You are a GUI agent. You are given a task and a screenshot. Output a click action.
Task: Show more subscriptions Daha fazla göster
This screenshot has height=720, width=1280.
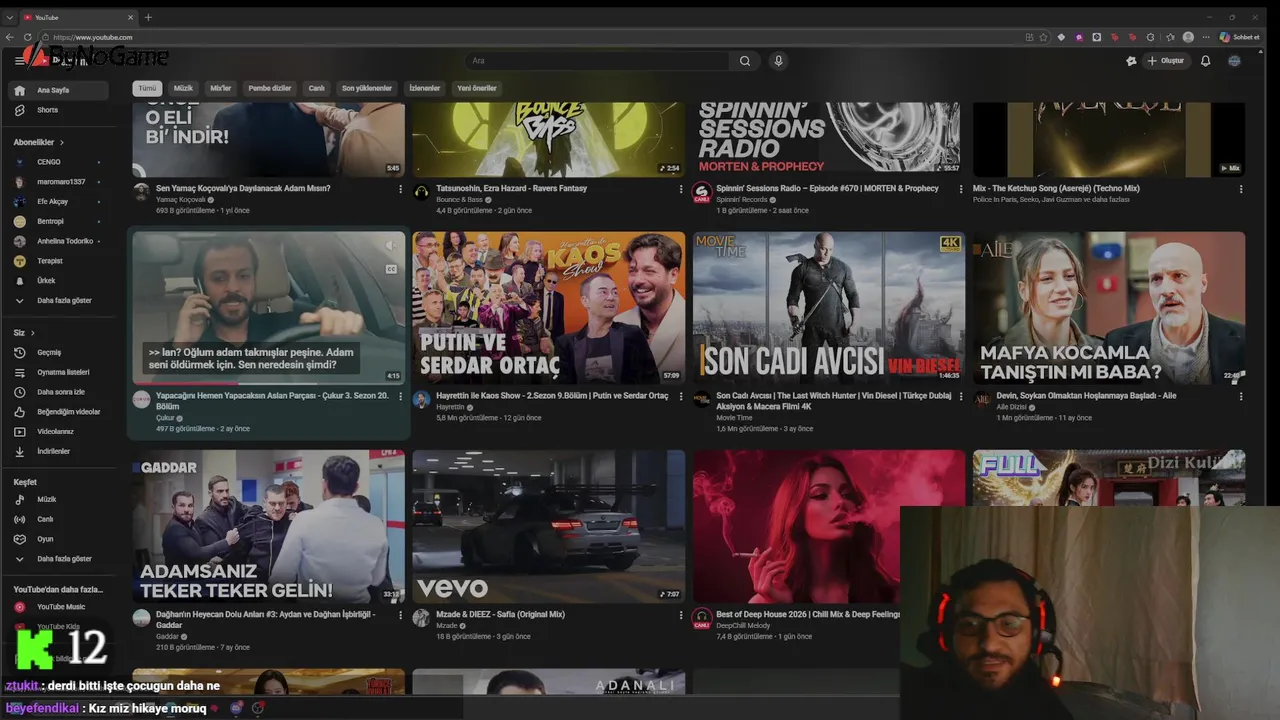click(59, 300)
